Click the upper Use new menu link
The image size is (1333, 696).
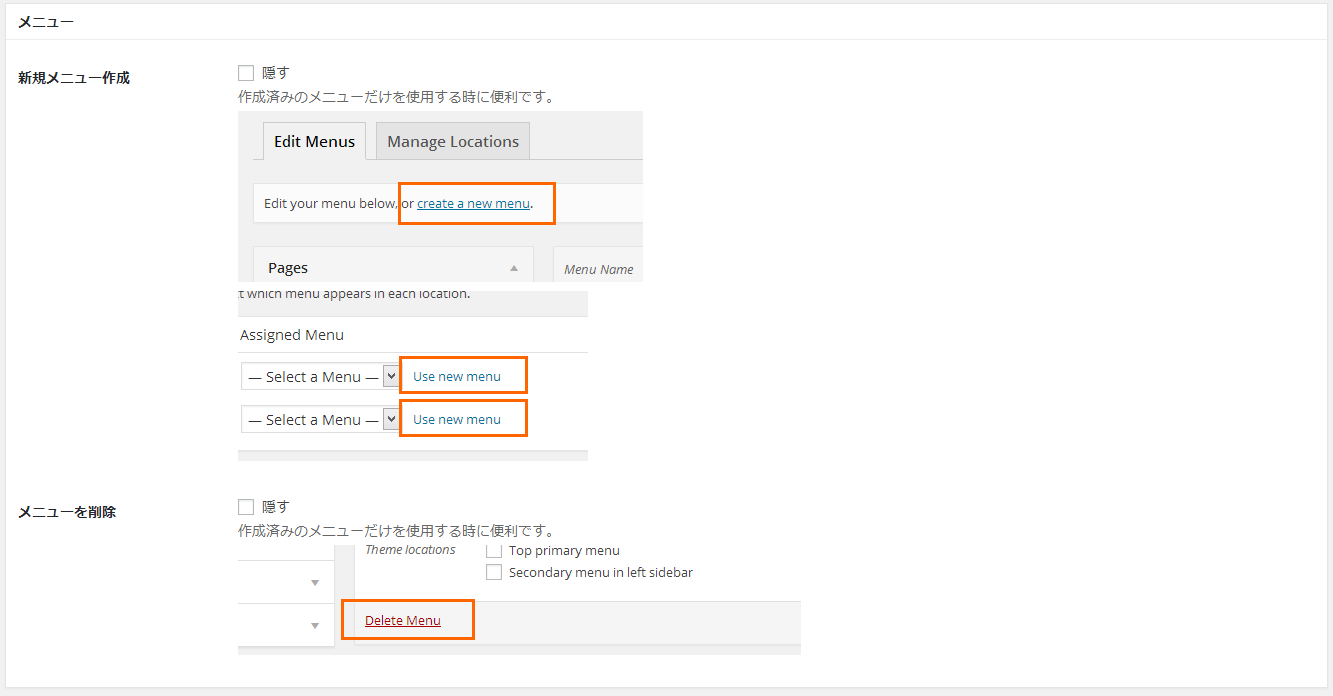[456, 377]
